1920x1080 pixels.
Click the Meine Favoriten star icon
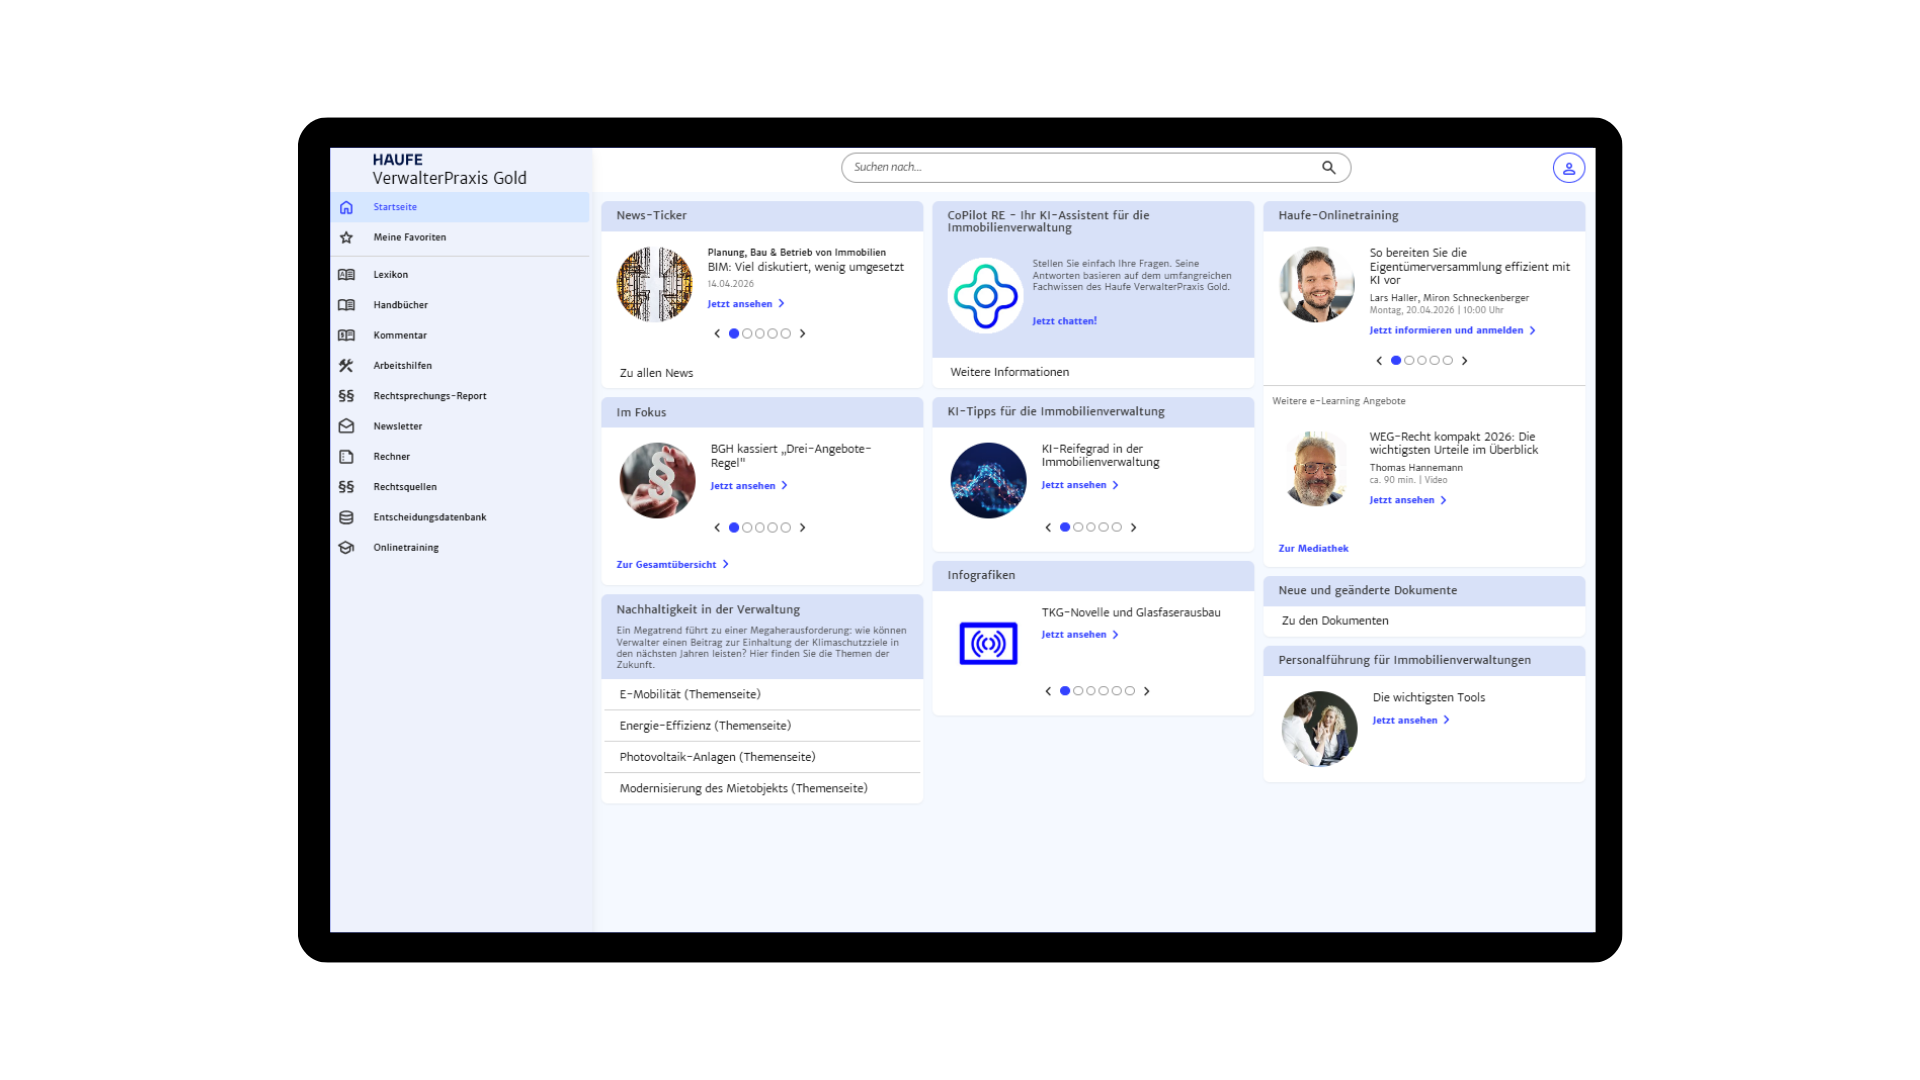coord(346,238)
